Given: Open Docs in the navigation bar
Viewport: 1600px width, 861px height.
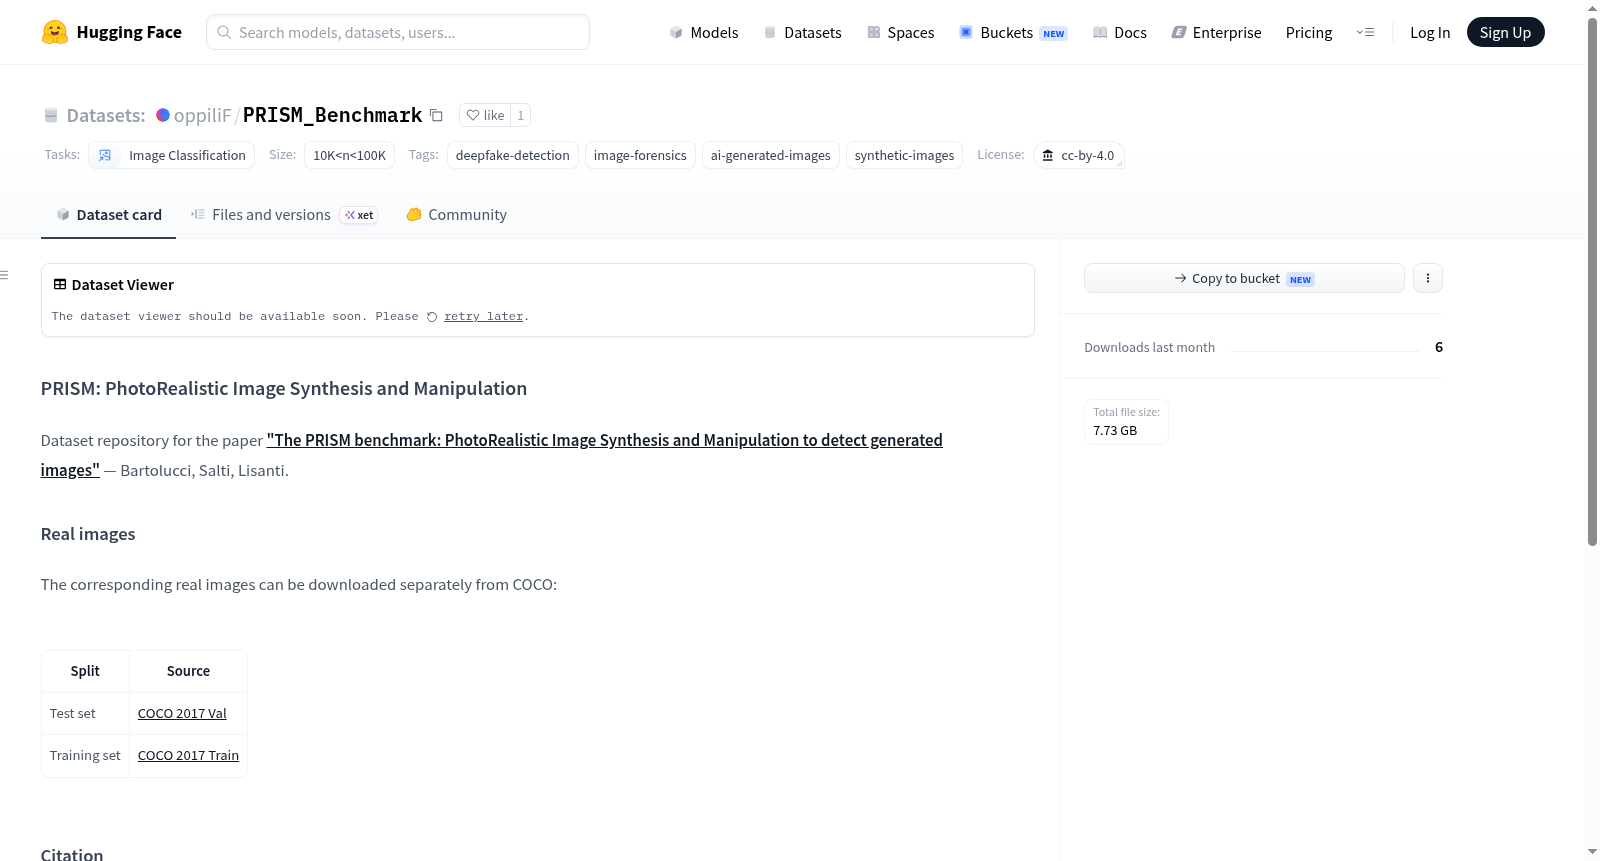Looking at the screenshot, I should click(x=1120, y=32).
